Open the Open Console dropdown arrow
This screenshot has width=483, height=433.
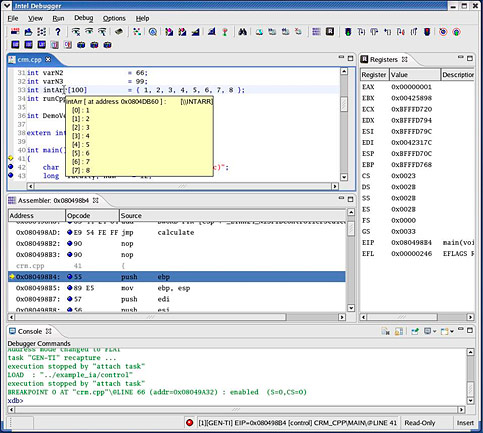452,332
